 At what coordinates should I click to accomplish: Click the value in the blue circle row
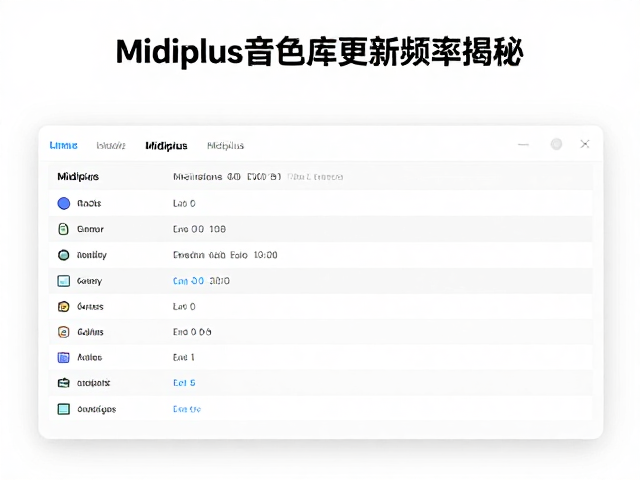click(184, 203)
